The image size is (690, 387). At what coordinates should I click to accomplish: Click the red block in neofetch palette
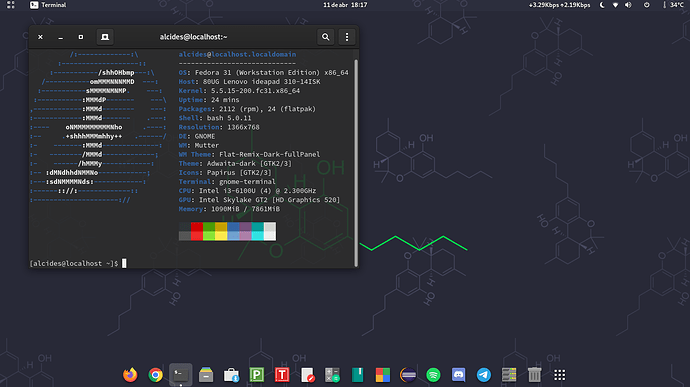pos(197,232)
